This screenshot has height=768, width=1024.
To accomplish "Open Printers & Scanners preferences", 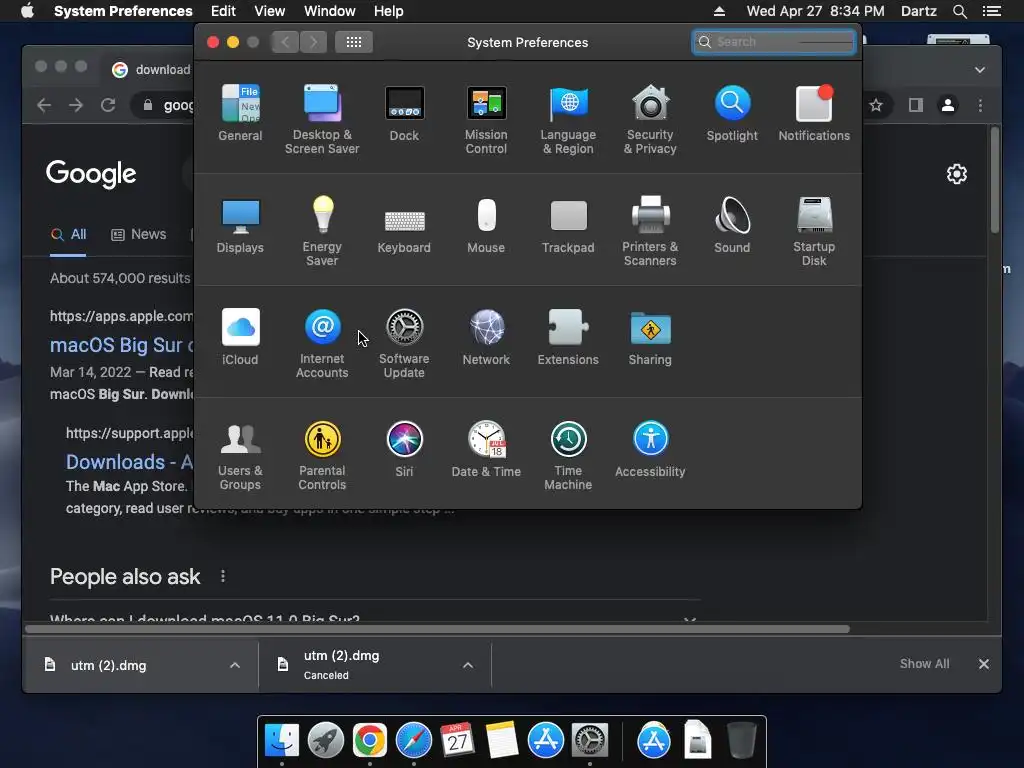I will click(x=650, y=231).
